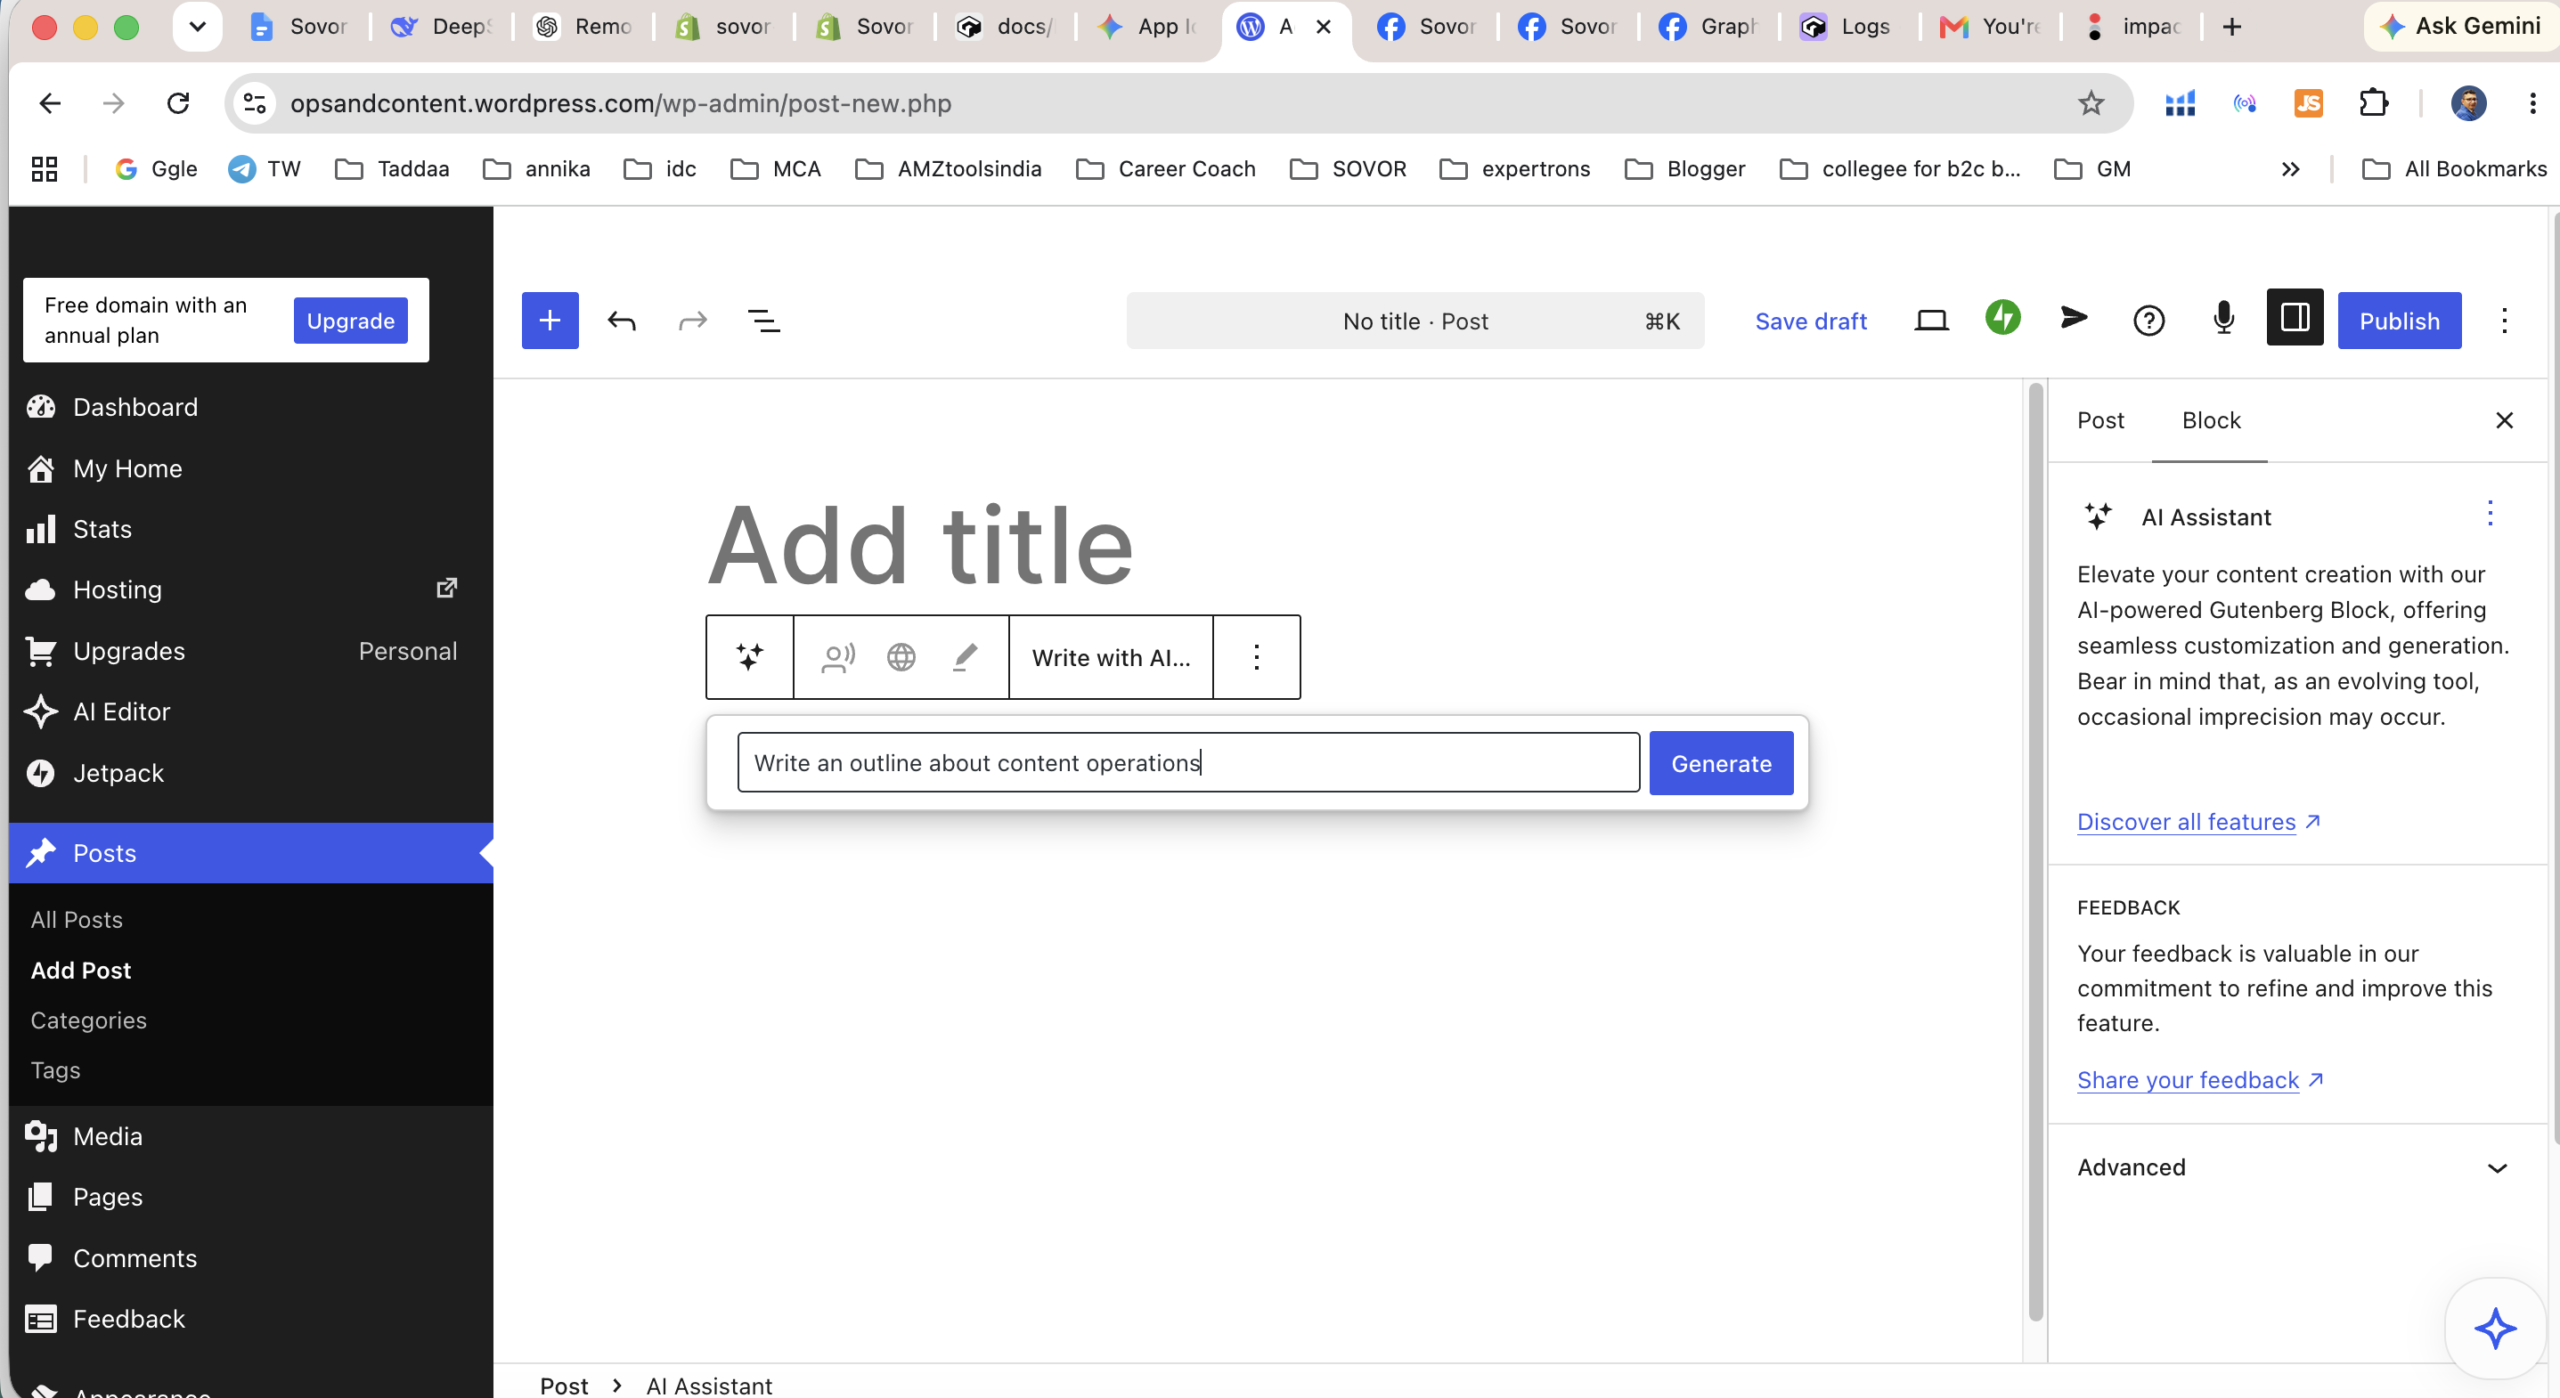Open Media in the admin menu

tap(107, 1136)
